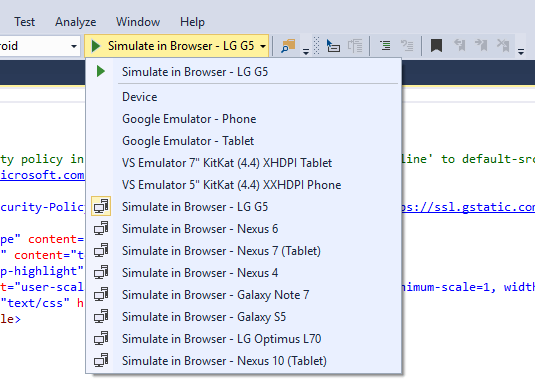Click the device icon beside Nexus 7 (Tablet)
Image resolution: width=536 pixels, height=380 pixels.
point(101,250)
